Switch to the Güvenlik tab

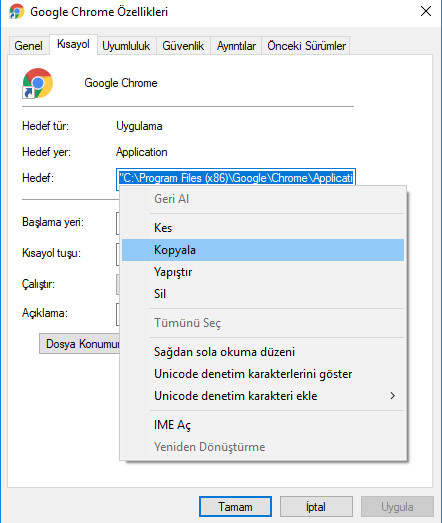click(183, 46)
